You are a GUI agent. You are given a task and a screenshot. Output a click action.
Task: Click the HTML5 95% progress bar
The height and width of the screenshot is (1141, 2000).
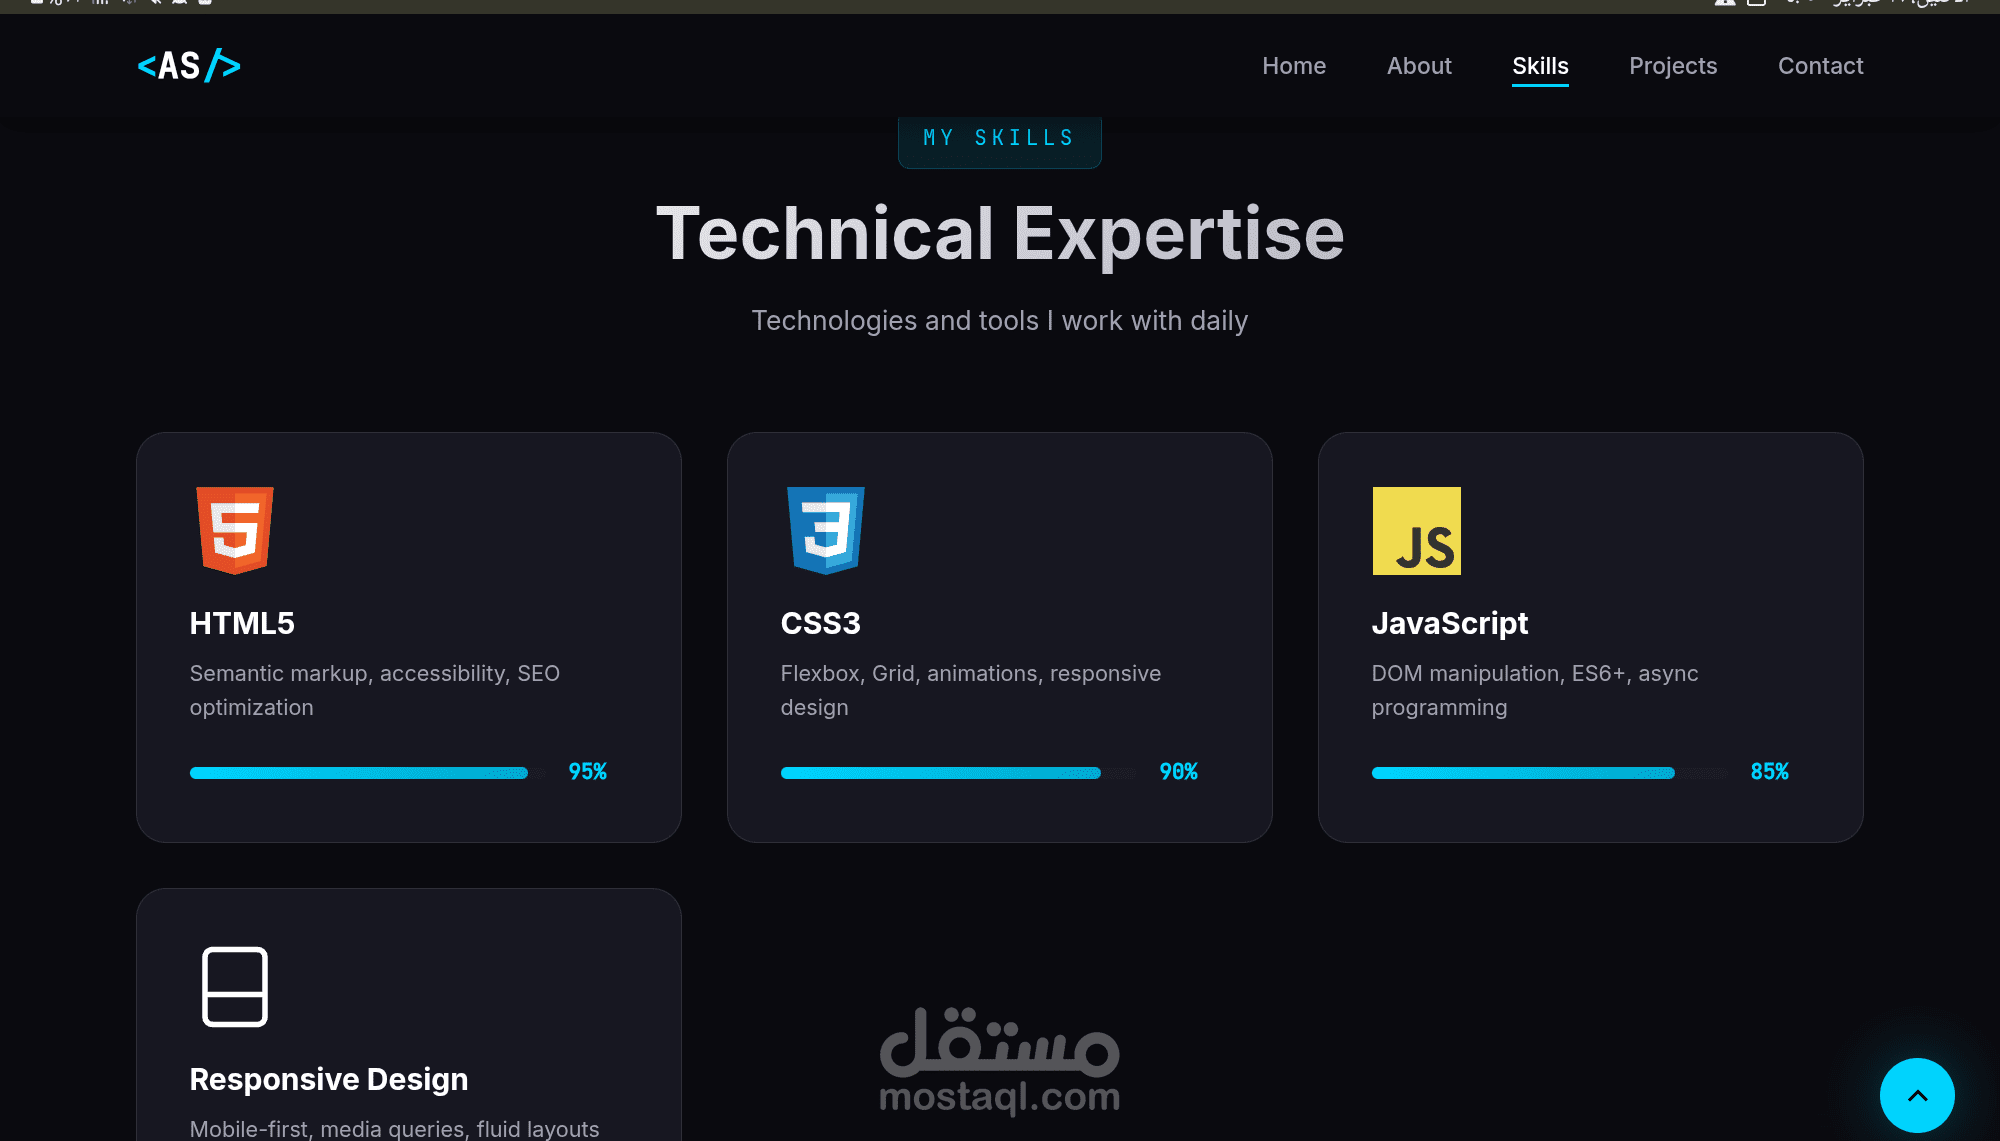pos(360,773)
